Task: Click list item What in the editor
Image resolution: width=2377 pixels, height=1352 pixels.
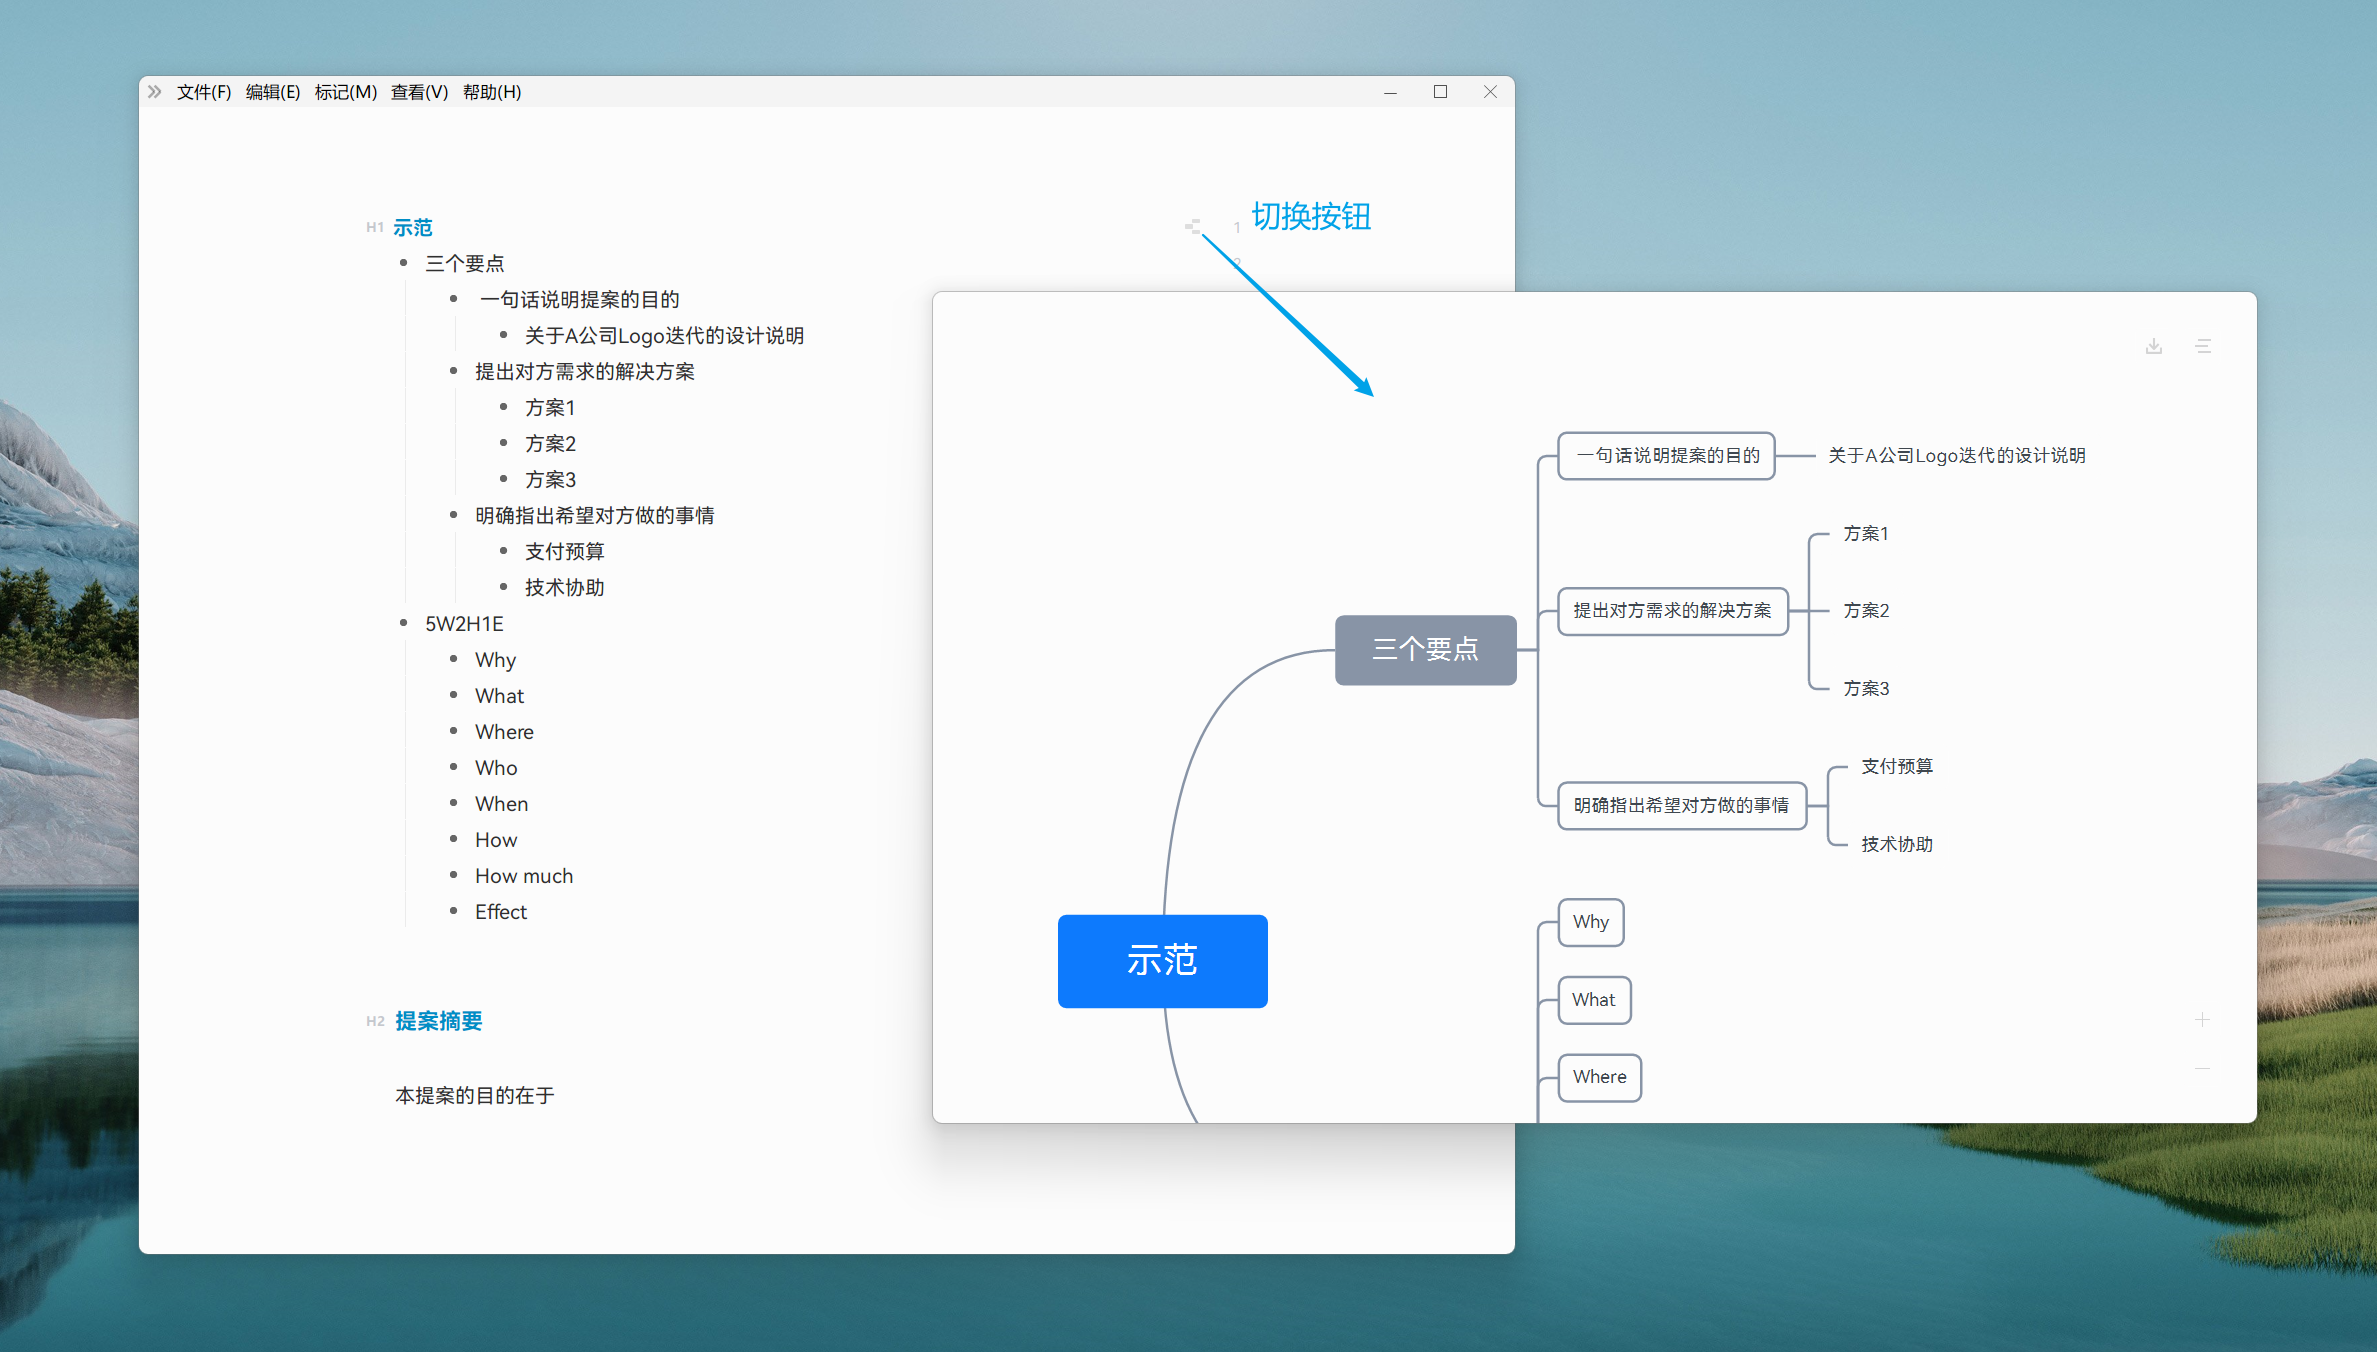Action: 499,696
